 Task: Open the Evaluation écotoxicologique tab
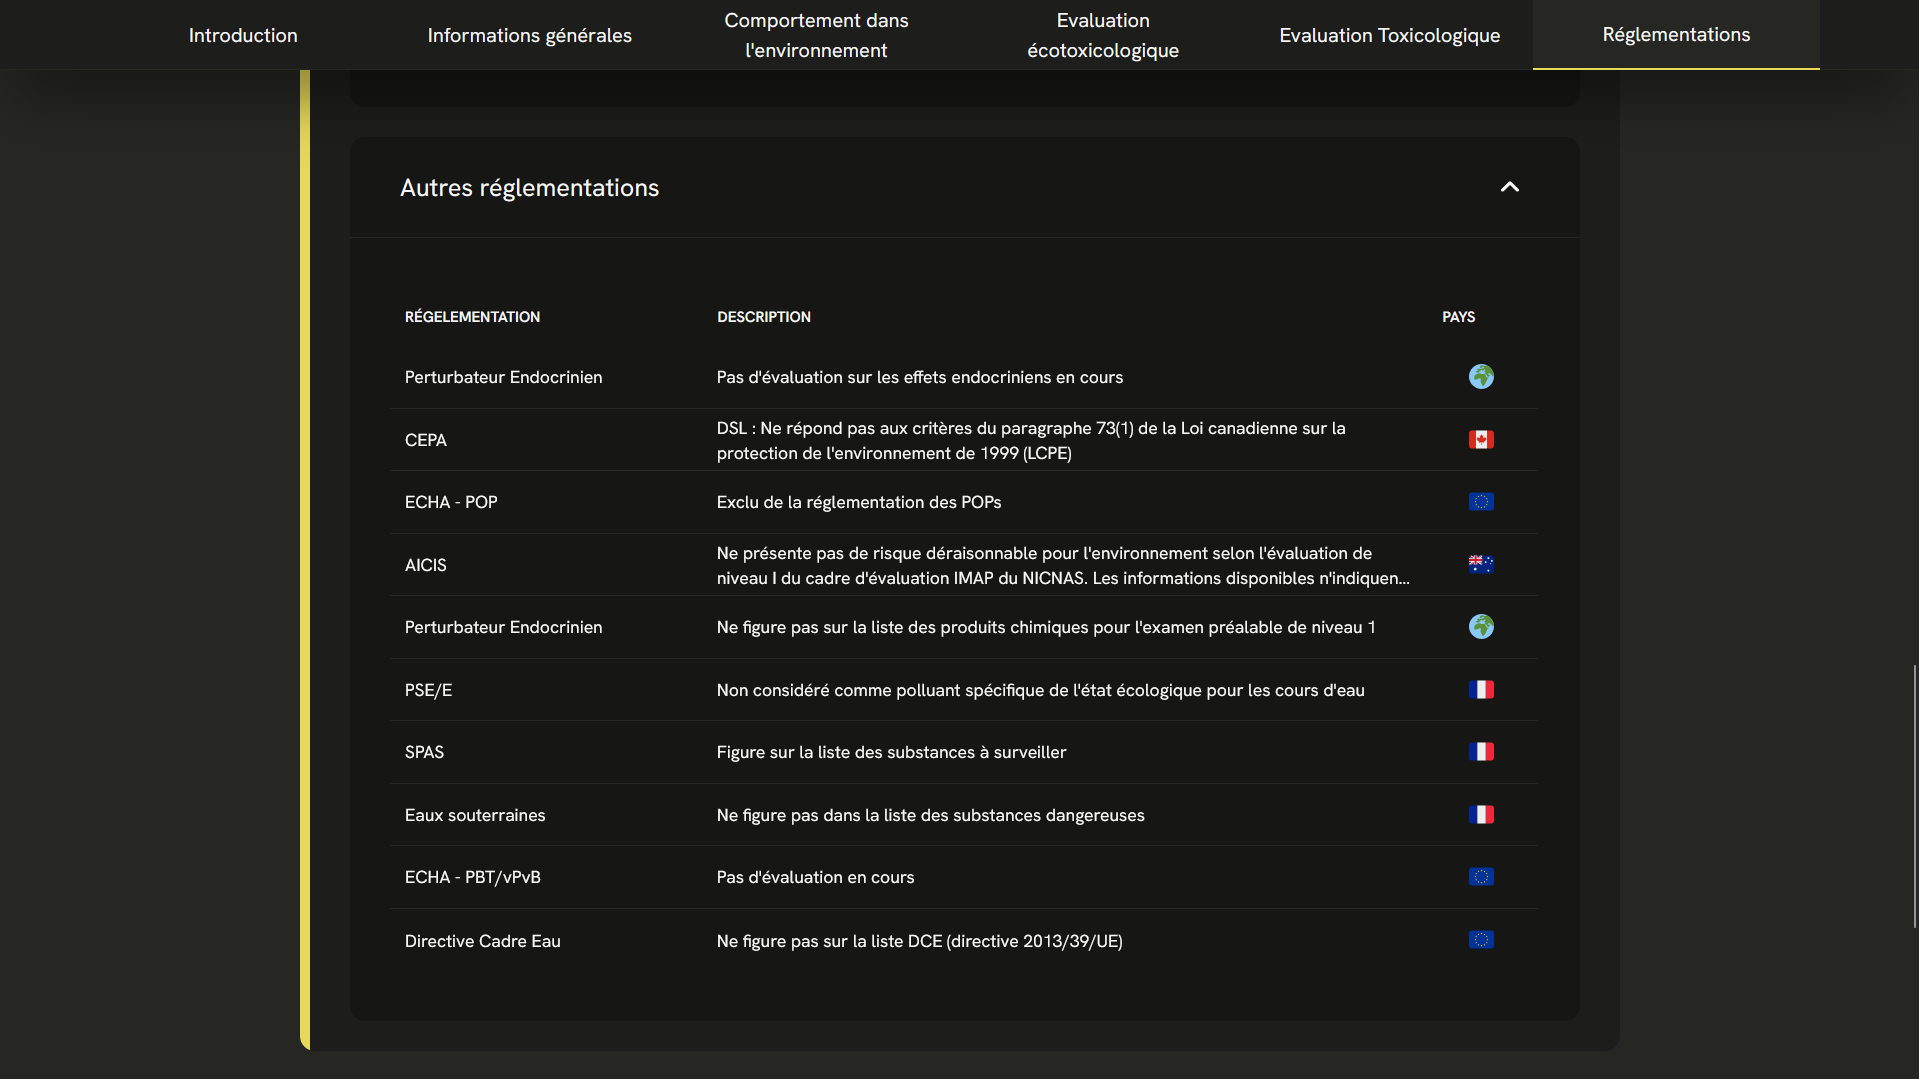pyautogui.click(x=1103, y=35)
